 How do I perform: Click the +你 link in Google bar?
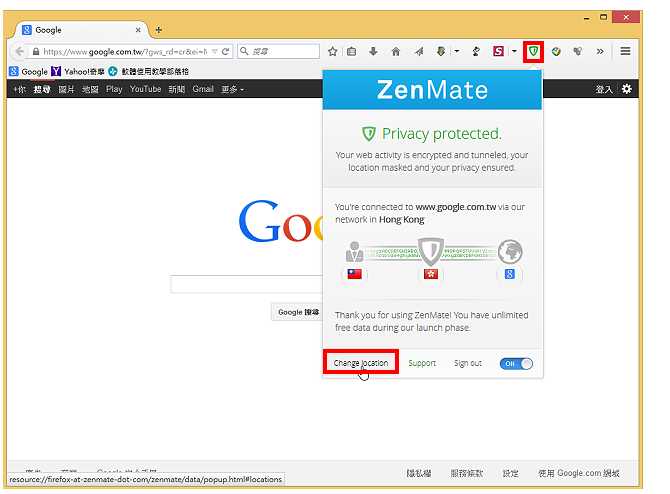tap(19, 89)
